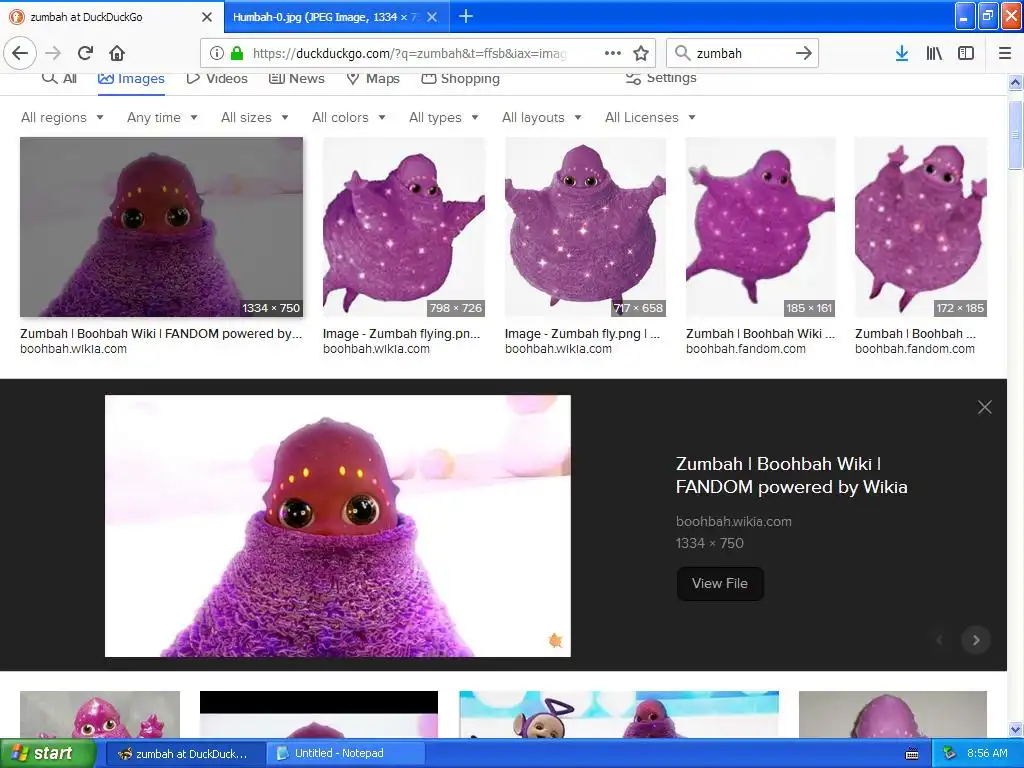Go to previous image with left chevron

940,640
